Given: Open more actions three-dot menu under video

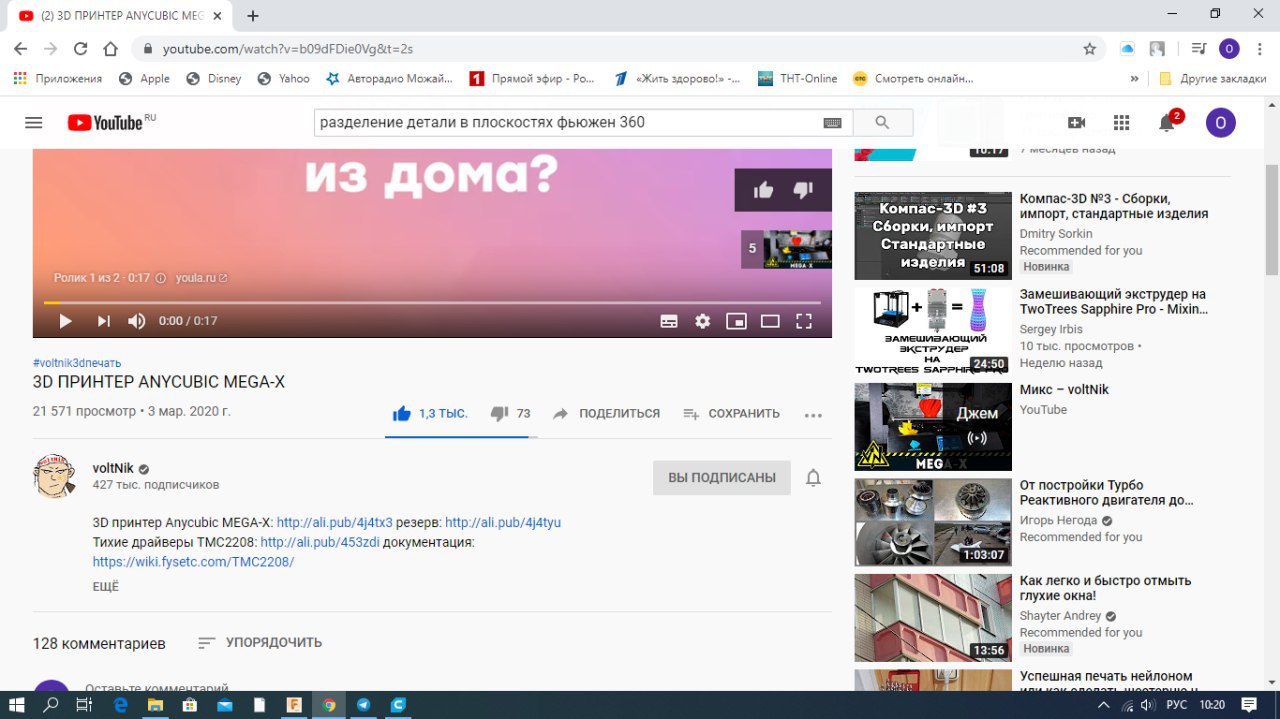Looking at the screenshot, I should [813, 414].
